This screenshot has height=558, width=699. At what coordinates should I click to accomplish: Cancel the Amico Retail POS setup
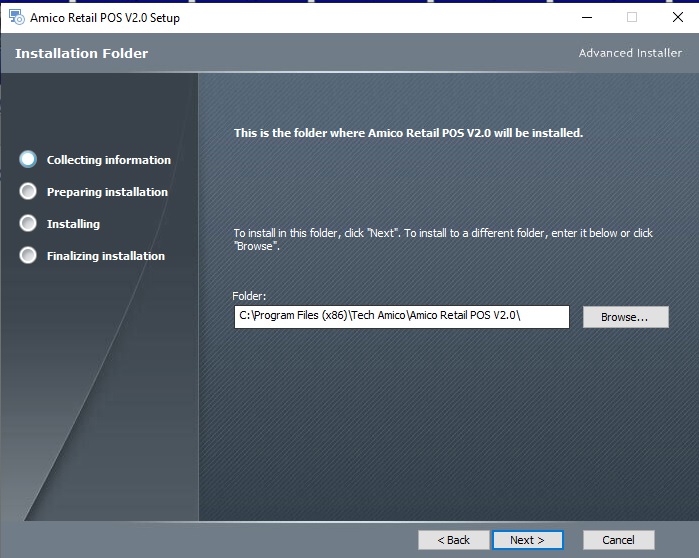click(x=618, y=540)
